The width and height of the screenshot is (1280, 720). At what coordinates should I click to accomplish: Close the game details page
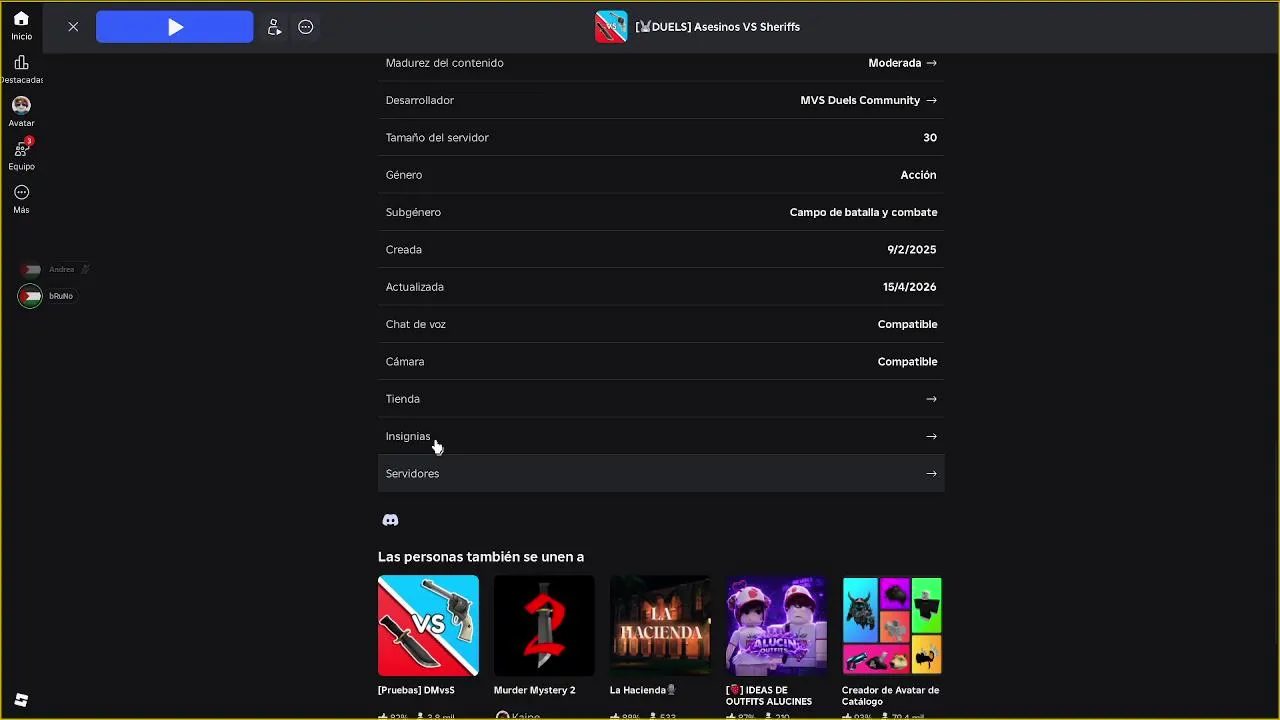click(x=73, y=27)
